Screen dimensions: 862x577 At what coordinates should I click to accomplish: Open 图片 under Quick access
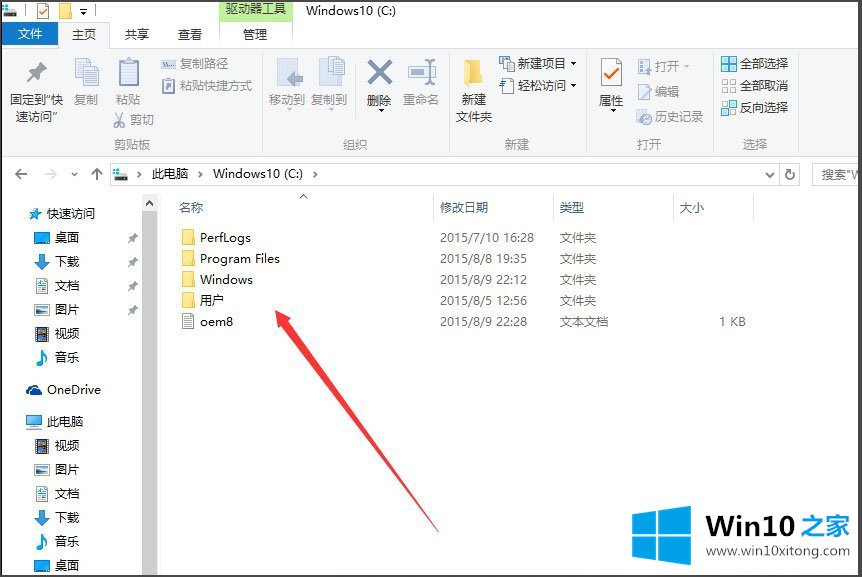coord(57,309)
